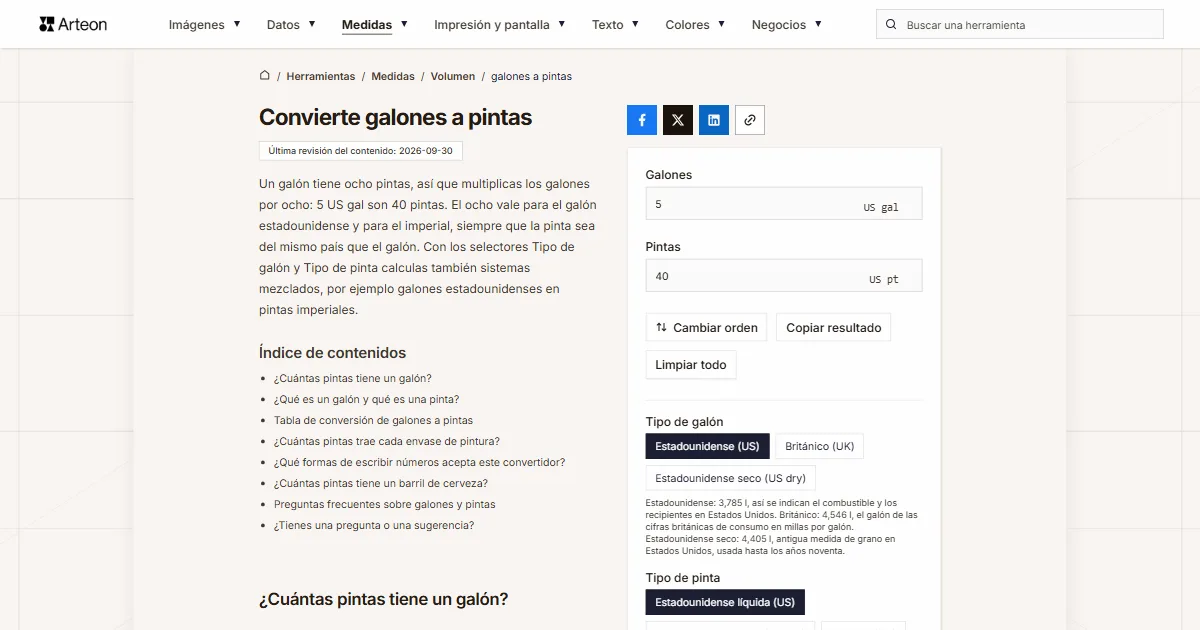Click the Pintas result field
This screenshot has height=630, width=1200.
tap(784, 276)
